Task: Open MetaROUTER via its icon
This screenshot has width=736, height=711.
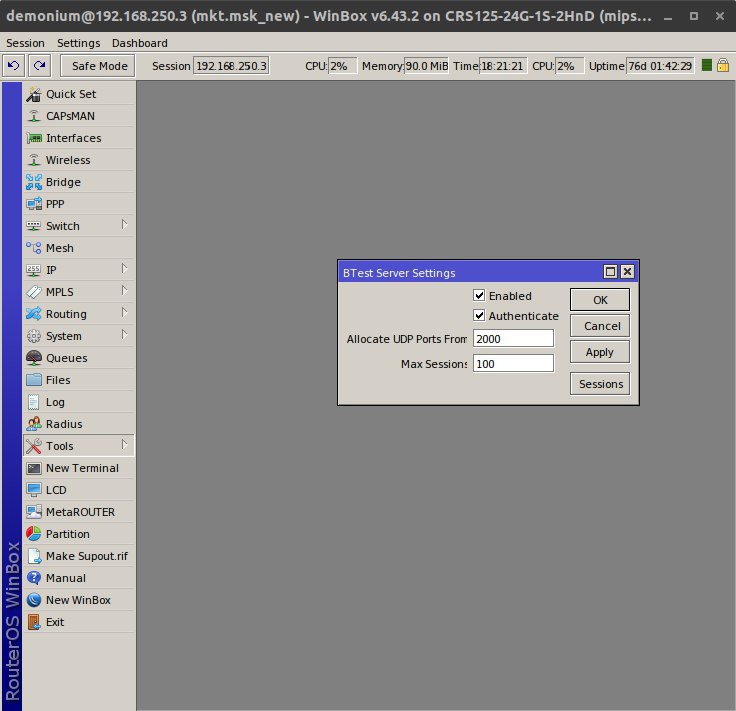Action: 34,512
